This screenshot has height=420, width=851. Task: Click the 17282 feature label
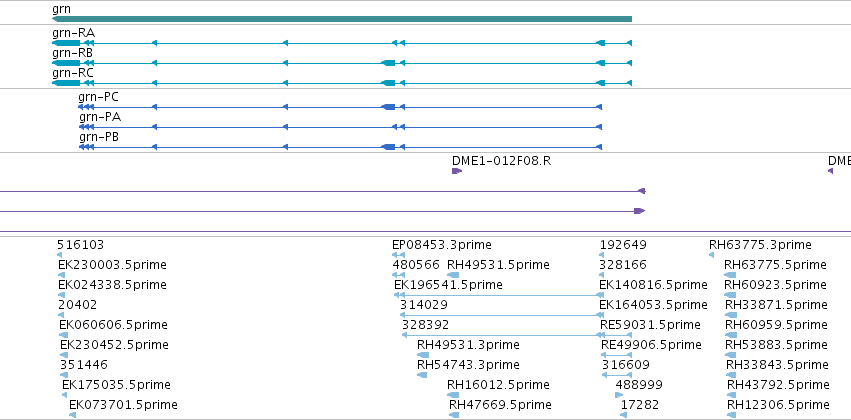point(640,405)
